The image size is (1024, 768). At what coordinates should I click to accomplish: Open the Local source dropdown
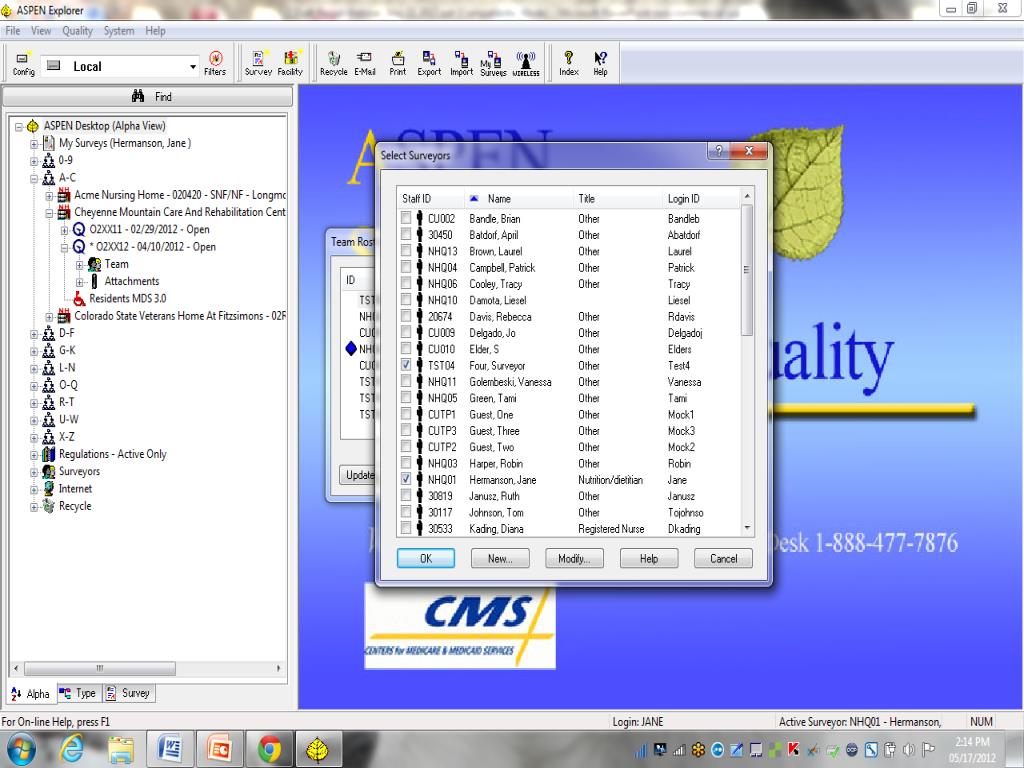click(x=193, y=67)
